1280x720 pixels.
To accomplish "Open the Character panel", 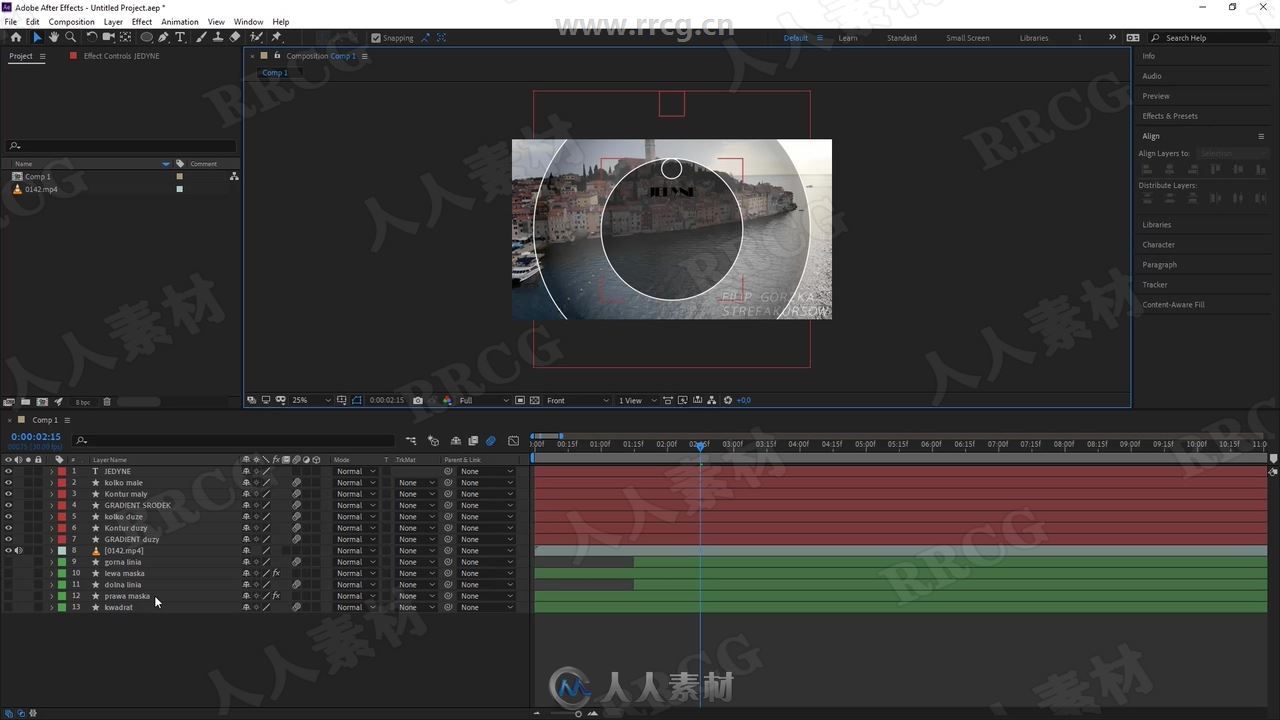I will tap(1159, 245).
